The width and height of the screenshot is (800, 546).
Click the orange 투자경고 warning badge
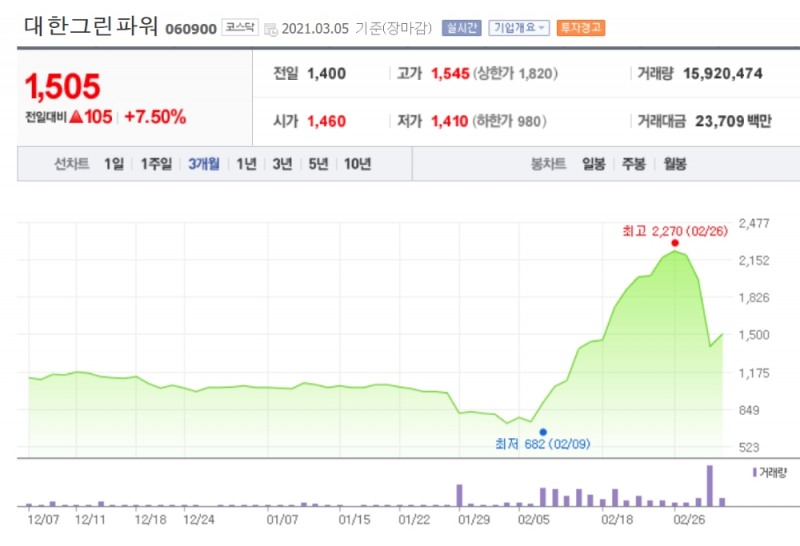(x=581, y=28)
